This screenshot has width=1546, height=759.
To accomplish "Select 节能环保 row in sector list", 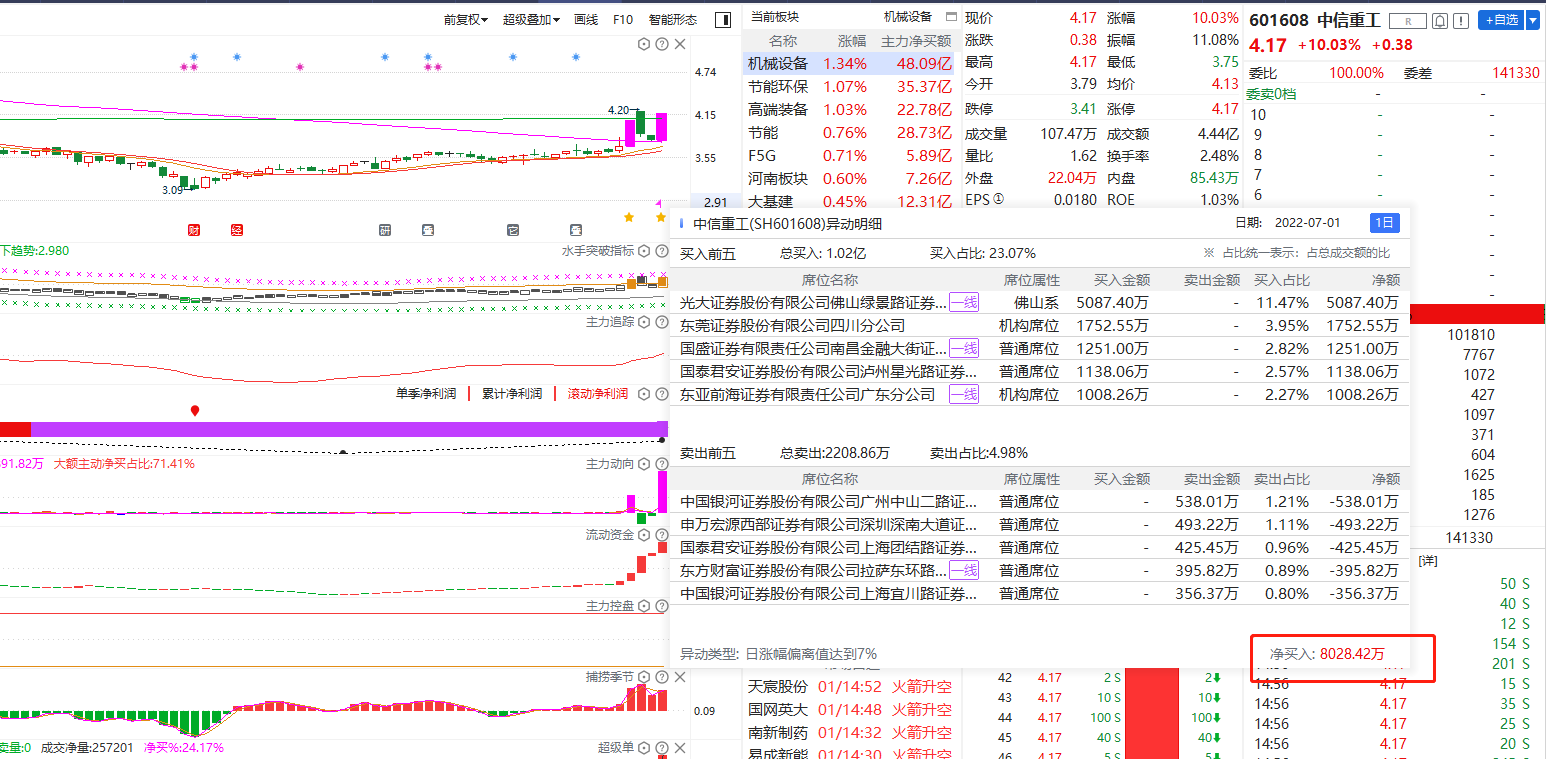I will [850, 86].
